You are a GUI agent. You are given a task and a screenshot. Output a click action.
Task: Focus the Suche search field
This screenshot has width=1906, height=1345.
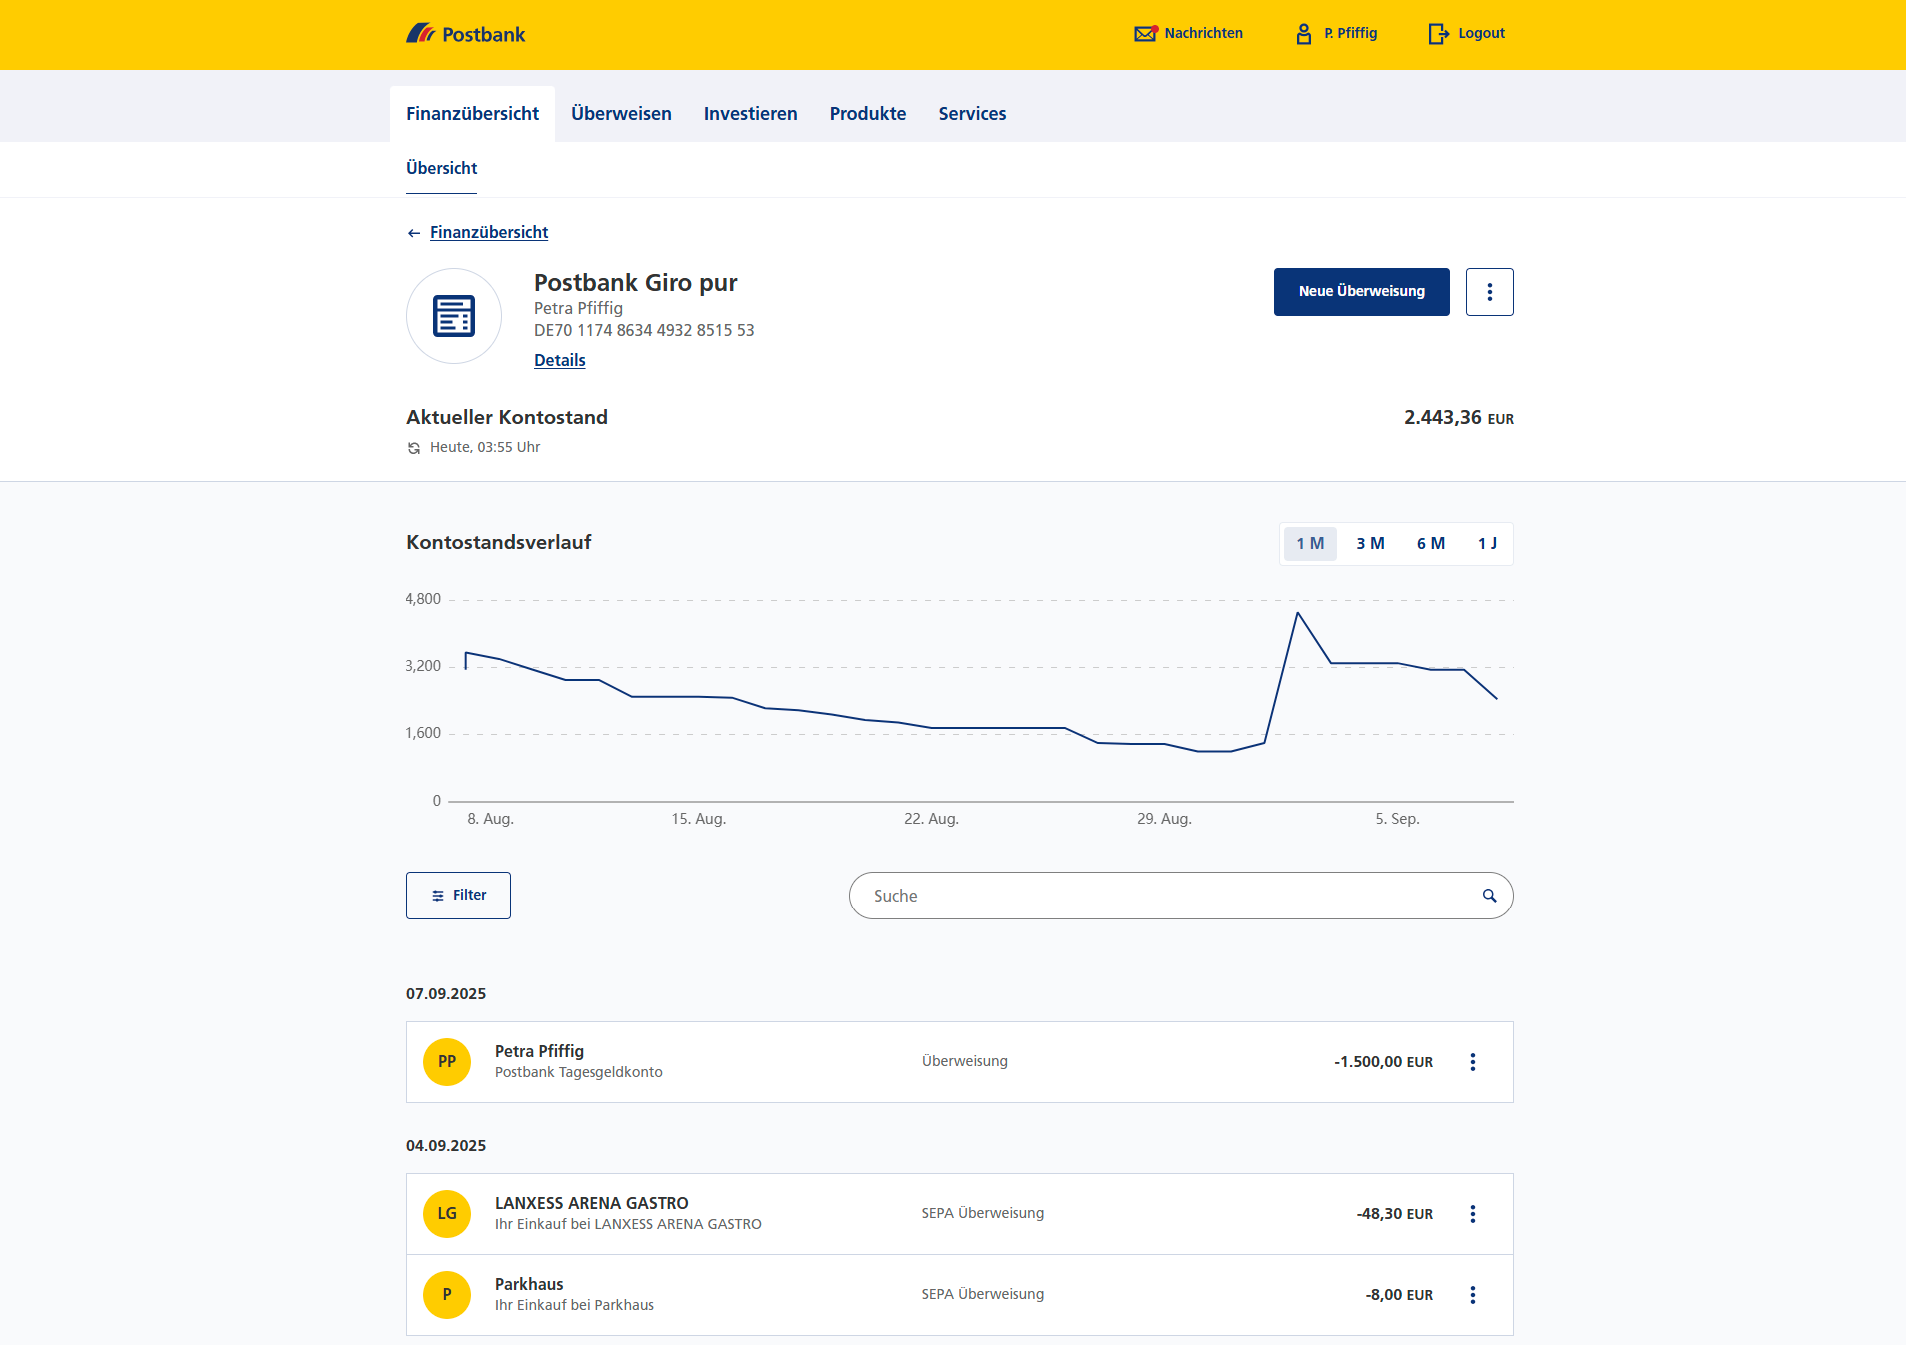tap(1181, 896)
